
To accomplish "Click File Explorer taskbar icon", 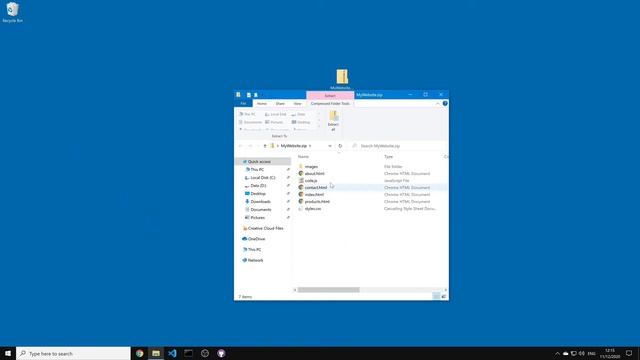I will pos(156,353).
